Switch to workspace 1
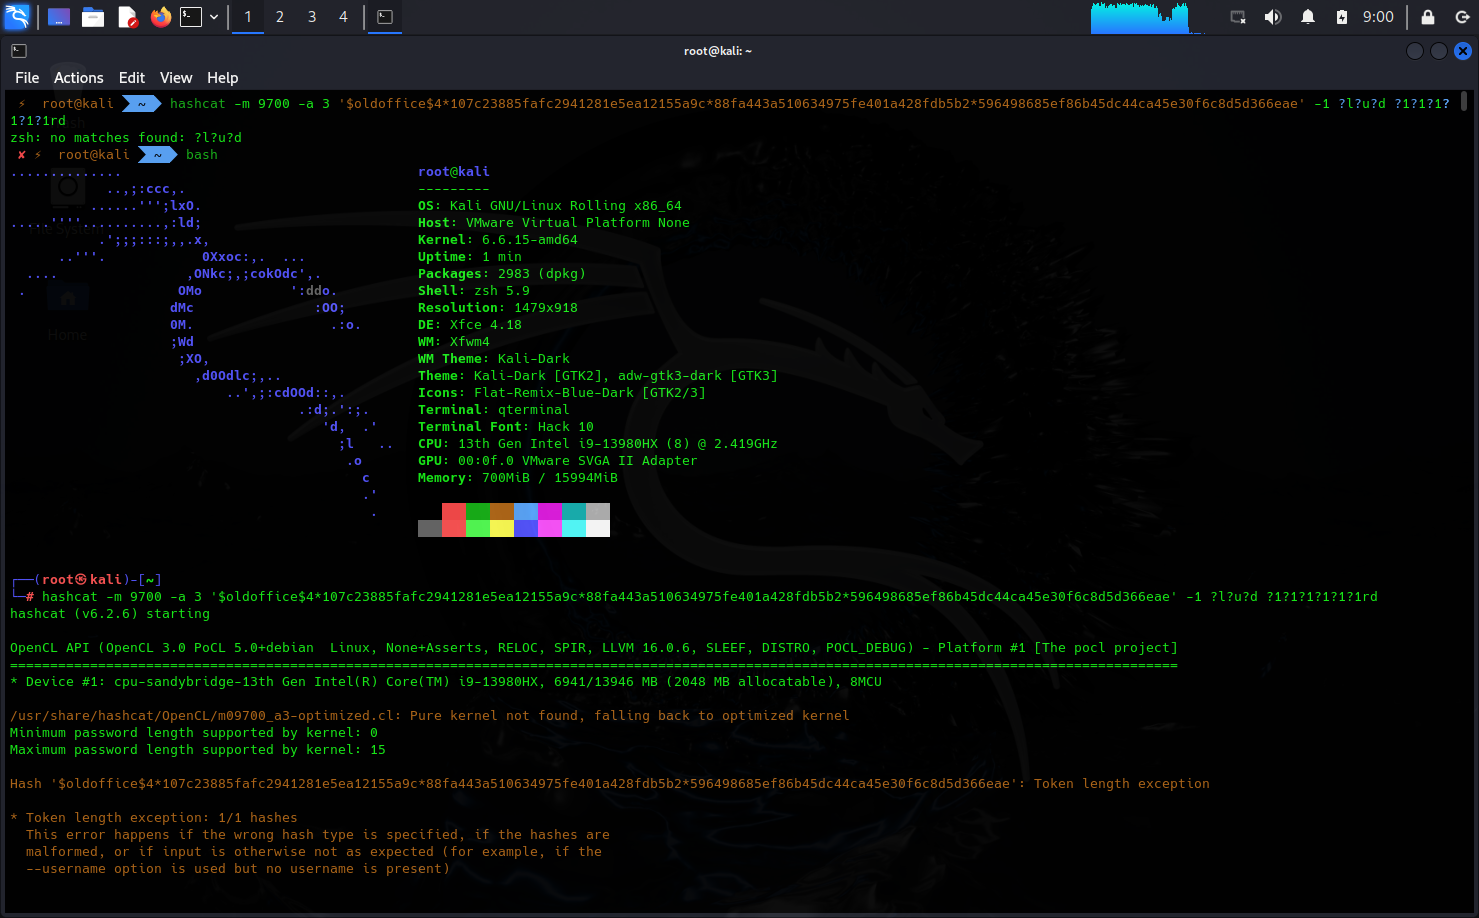1479x918 pixels. click(248, 17)
